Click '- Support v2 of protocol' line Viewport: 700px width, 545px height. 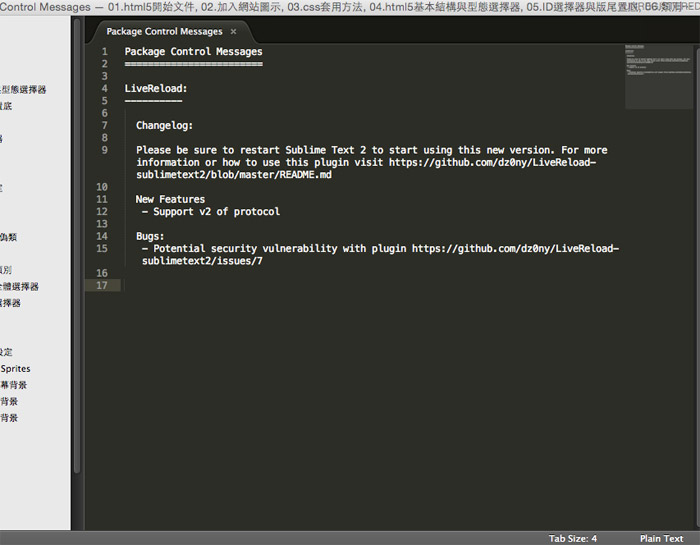pos(211,212)
